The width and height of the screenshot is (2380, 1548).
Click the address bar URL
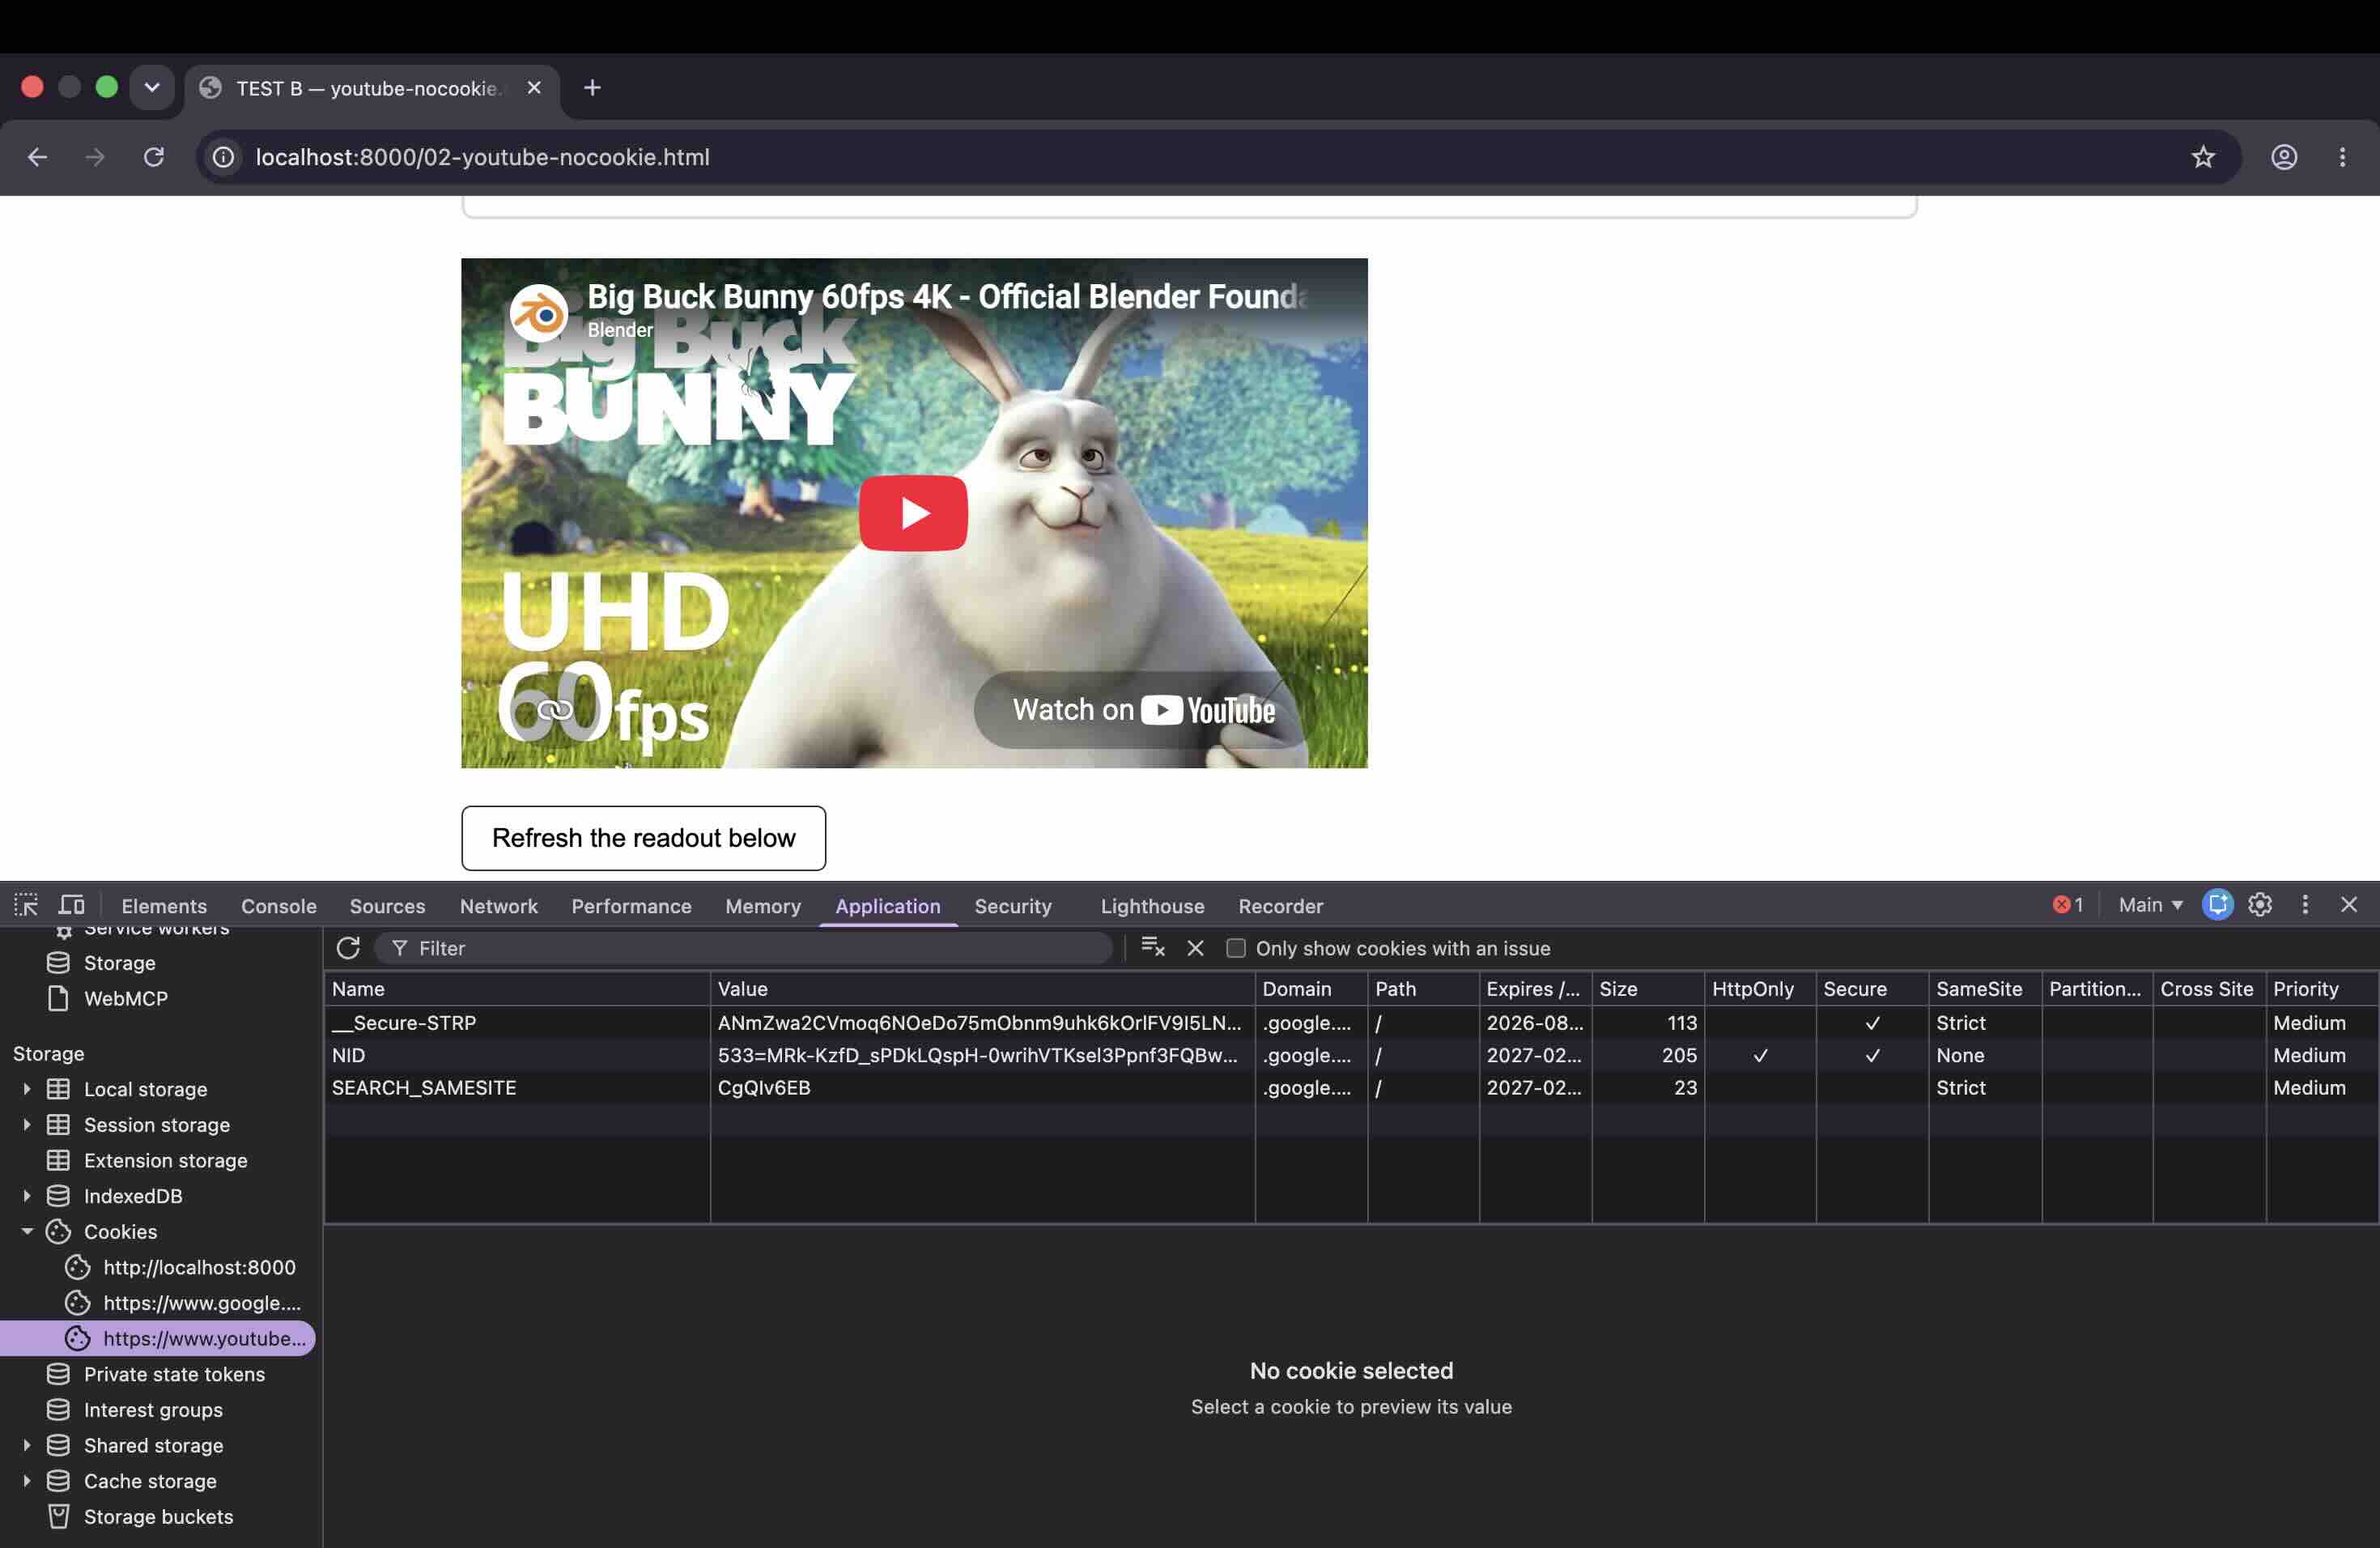click(482, 157)
